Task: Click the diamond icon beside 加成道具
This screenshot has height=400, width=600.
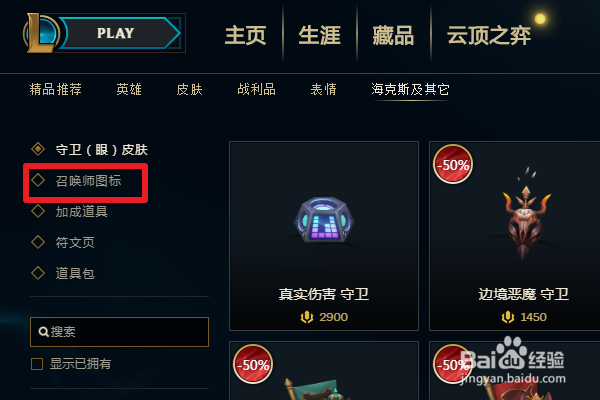Action: (38, 211)
